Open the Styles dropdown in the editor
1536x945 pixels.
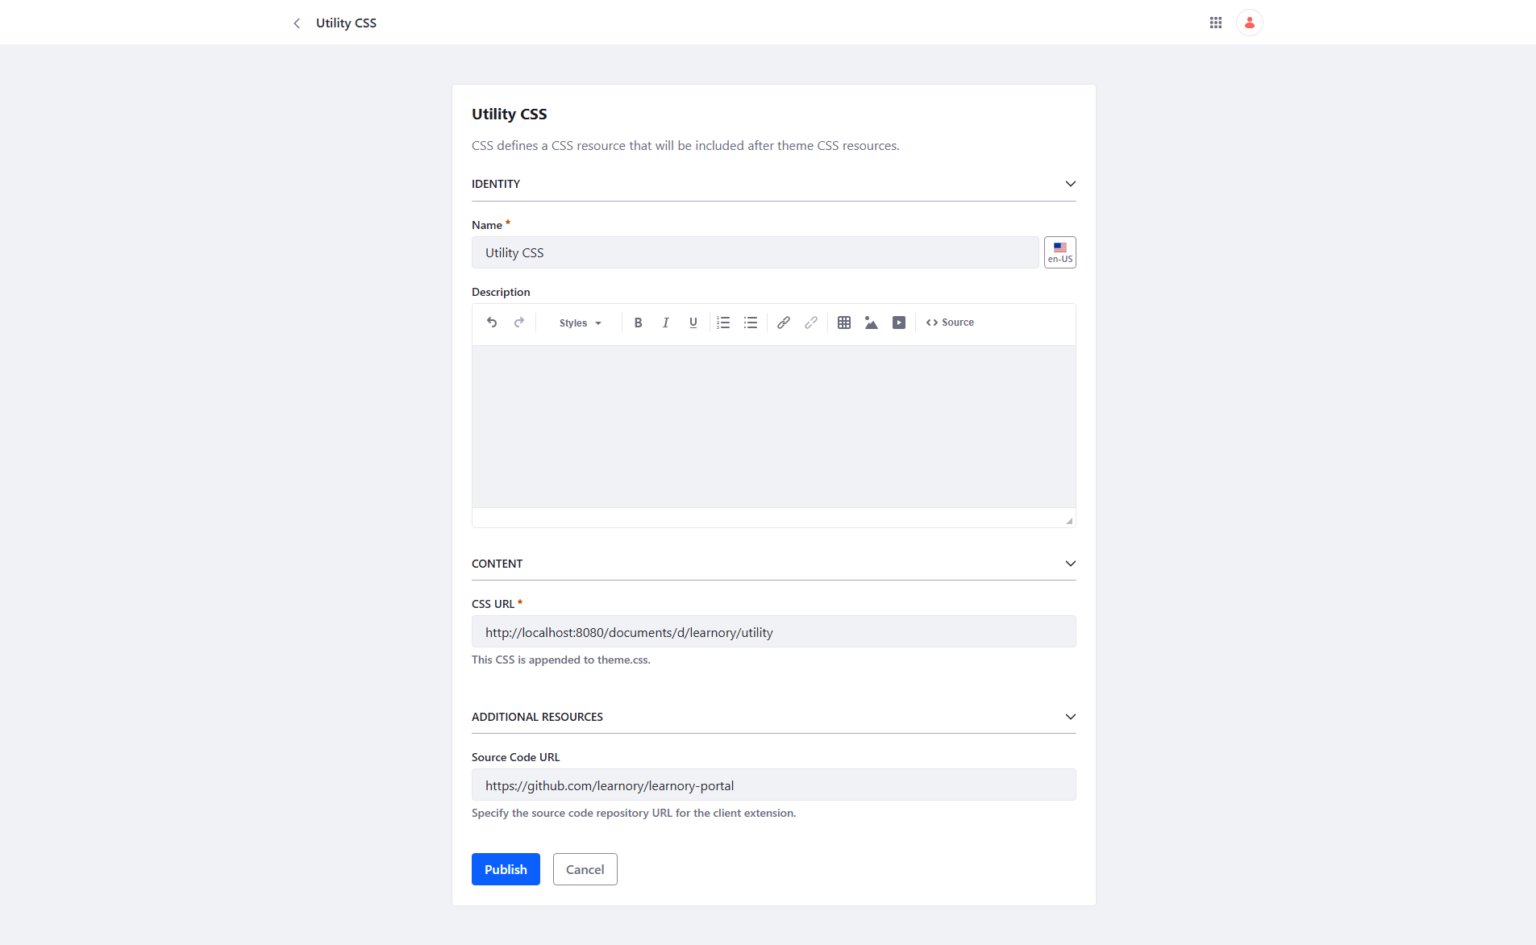coord(579,322)
